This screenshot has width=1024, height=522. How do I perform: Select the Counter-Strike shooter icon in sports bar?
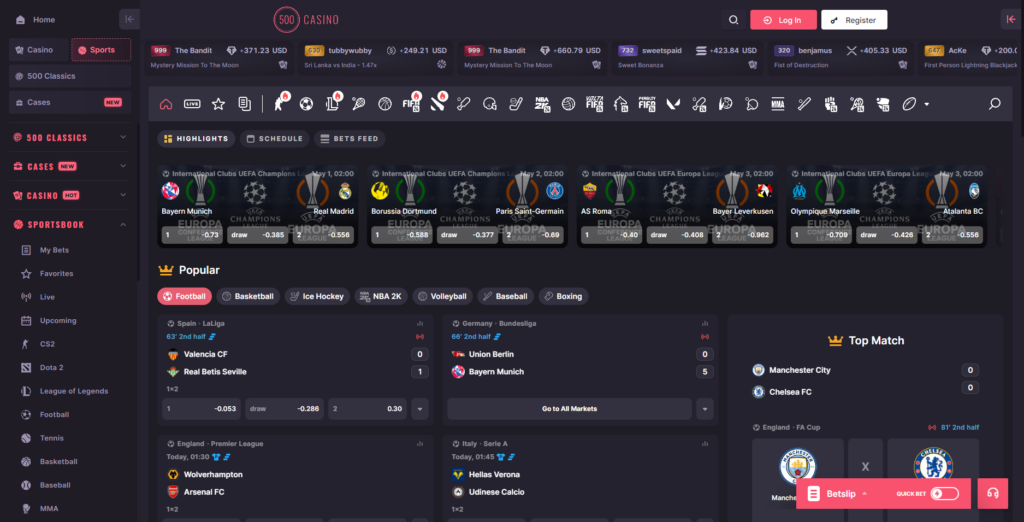281,103
